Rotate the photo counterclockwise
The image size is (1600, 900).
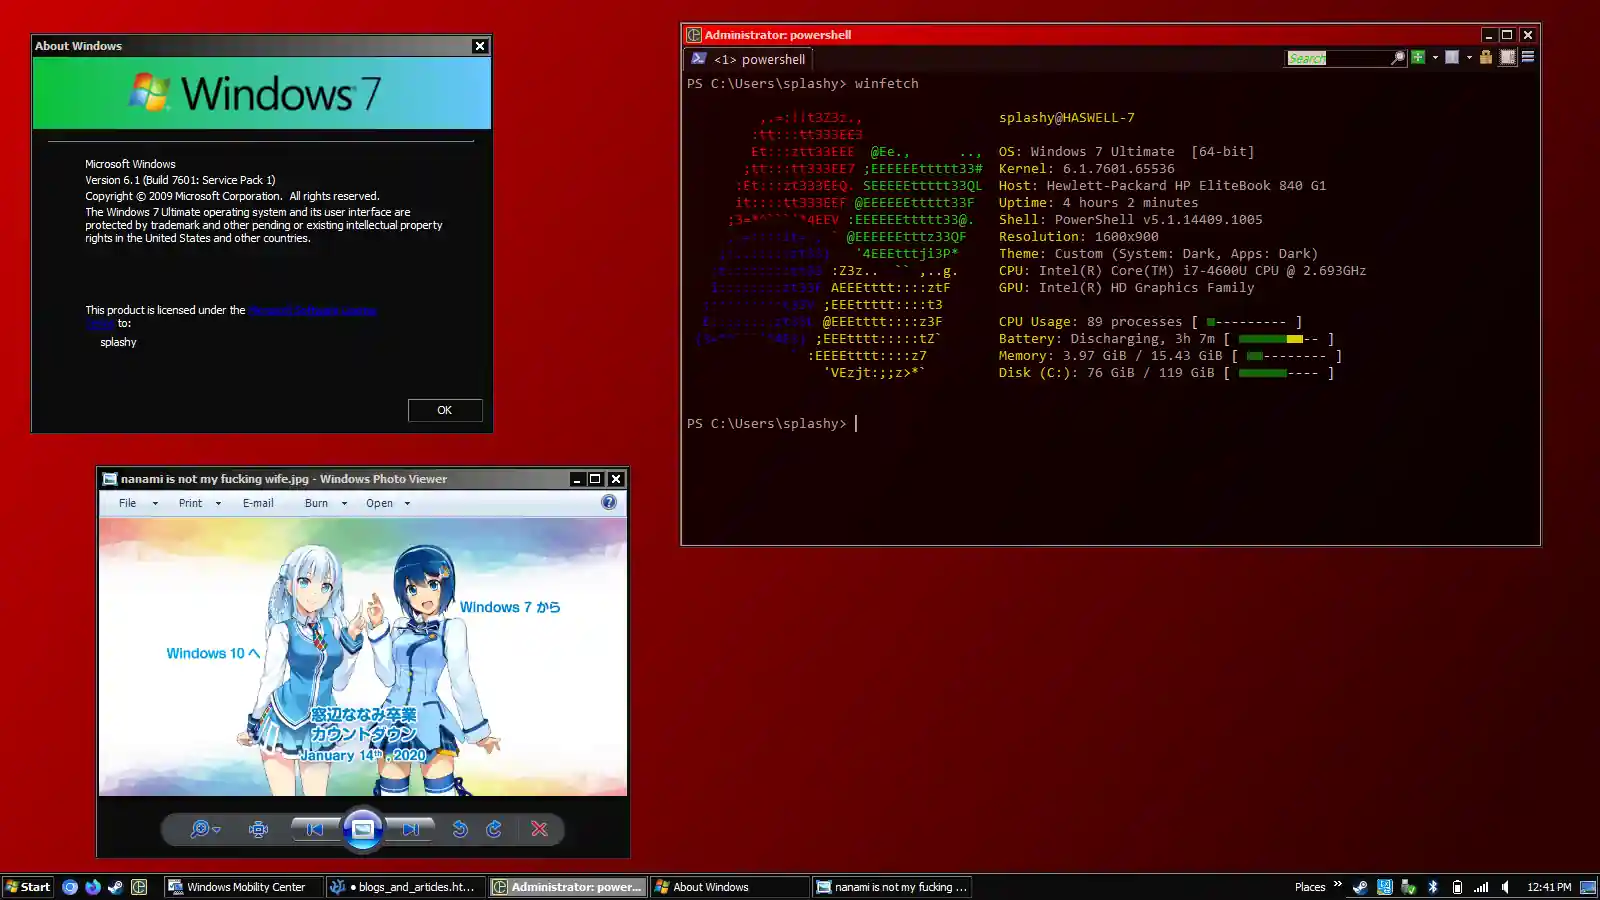click(460, 829)
